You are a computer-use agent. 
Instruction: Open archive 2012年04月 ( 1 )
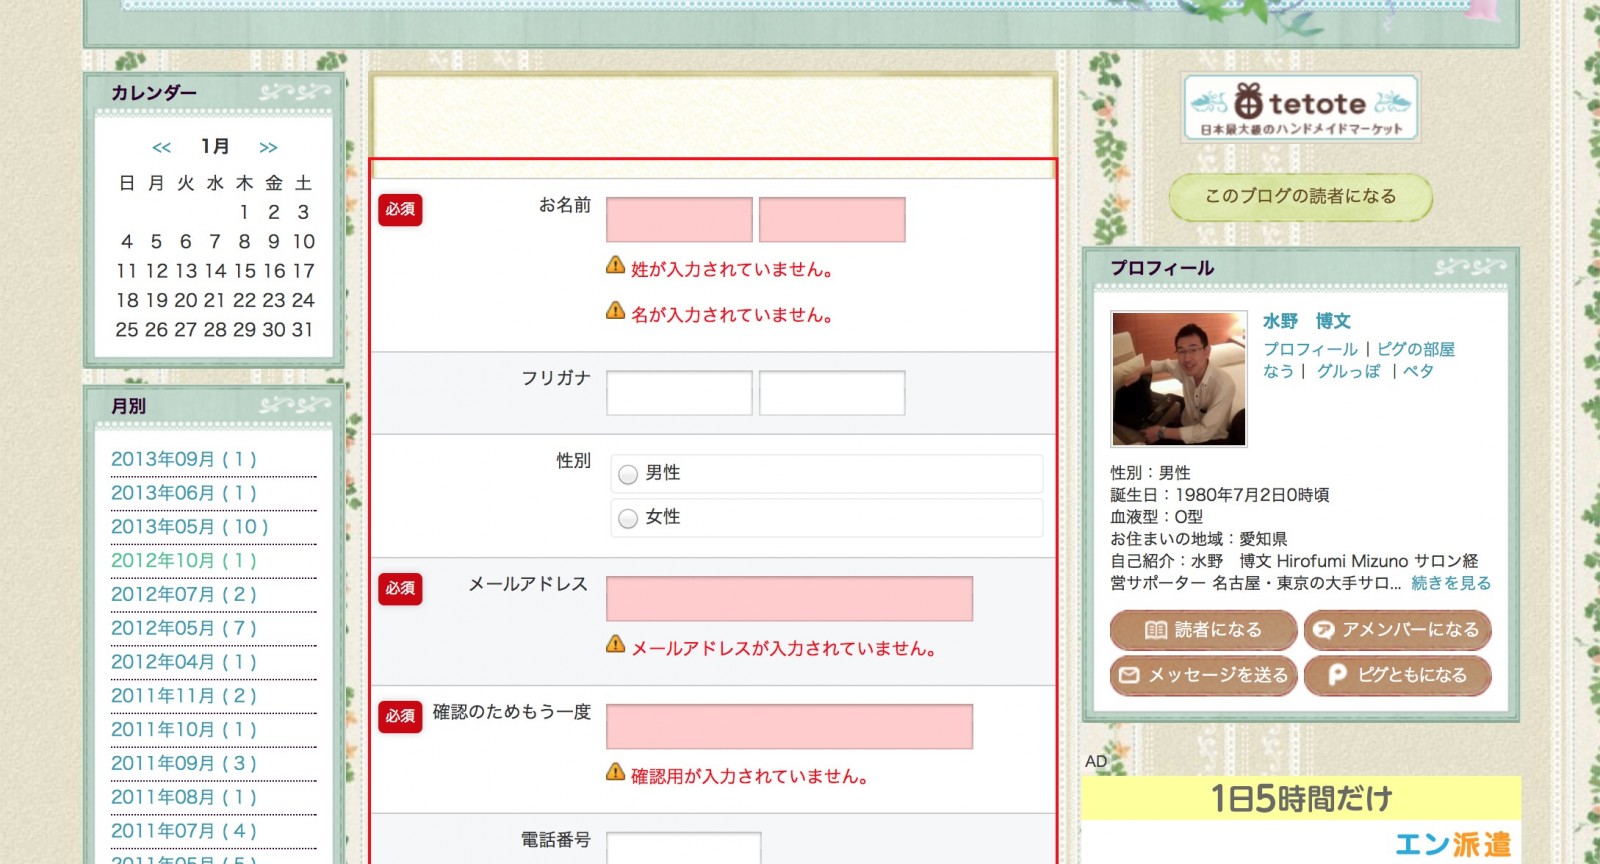[x=184, y=662]
